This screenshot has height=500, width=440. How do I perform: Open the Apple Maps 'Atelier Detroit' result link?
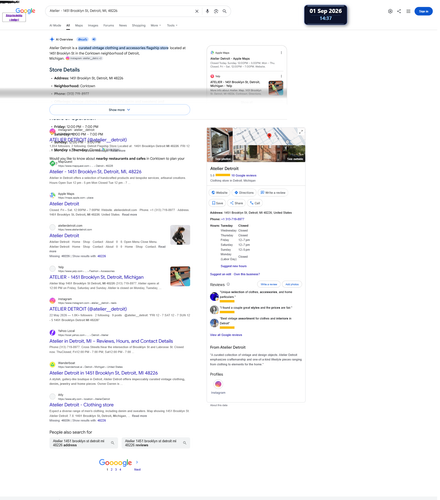(x=64, y=204)
